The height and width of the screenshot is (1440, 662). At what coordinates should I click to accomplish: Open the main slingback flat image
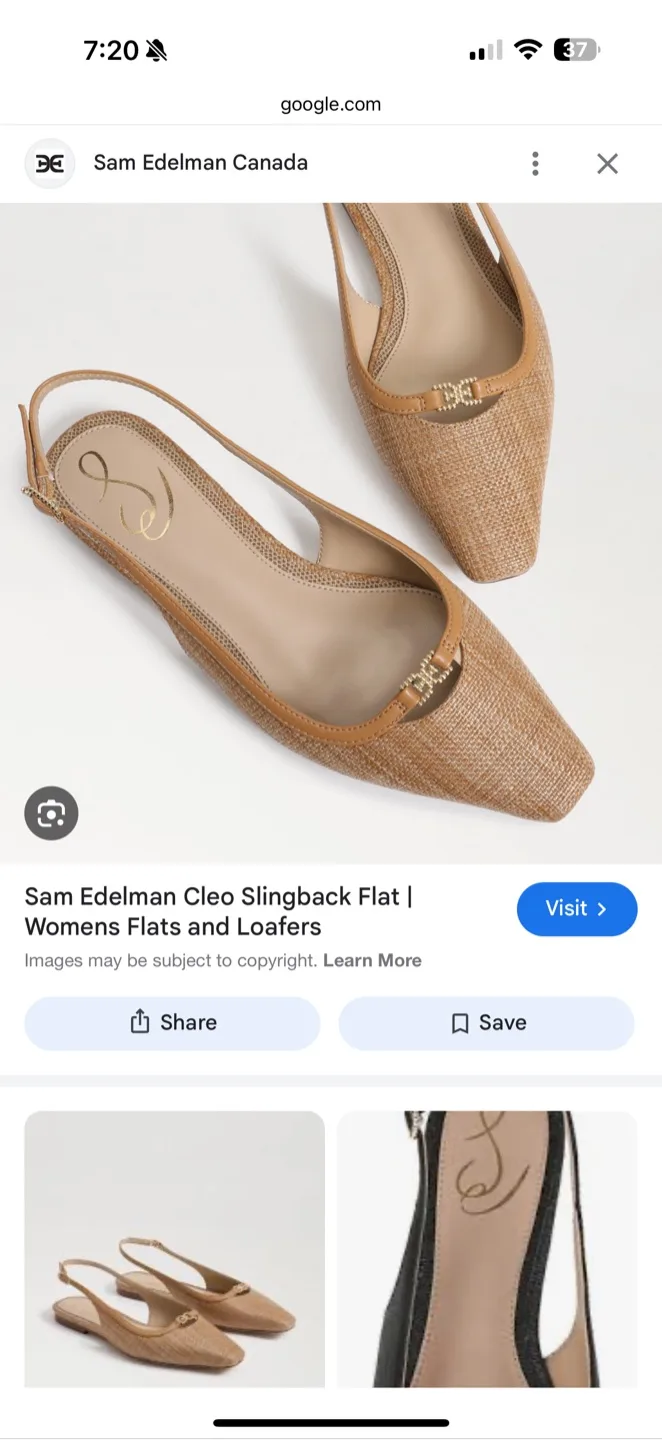pyautogui.click(x=331, y=533)
